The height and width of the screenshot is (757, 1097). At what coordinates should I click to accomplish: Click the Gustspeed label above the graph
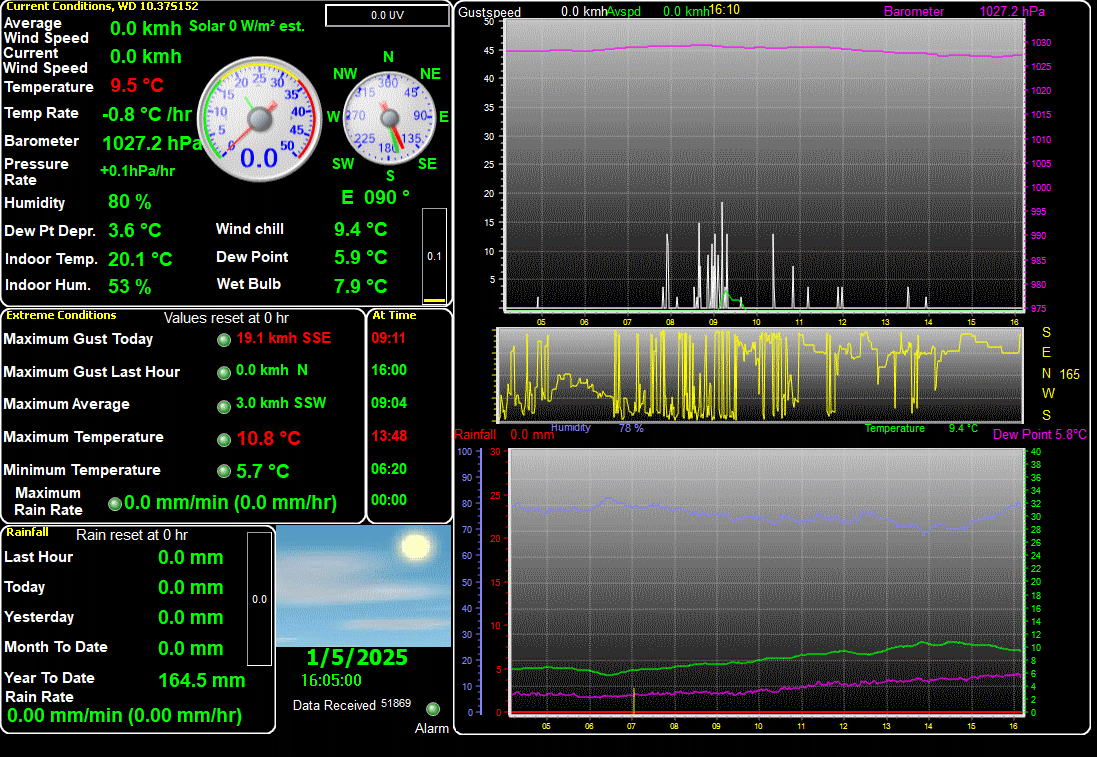pos(490,12)
